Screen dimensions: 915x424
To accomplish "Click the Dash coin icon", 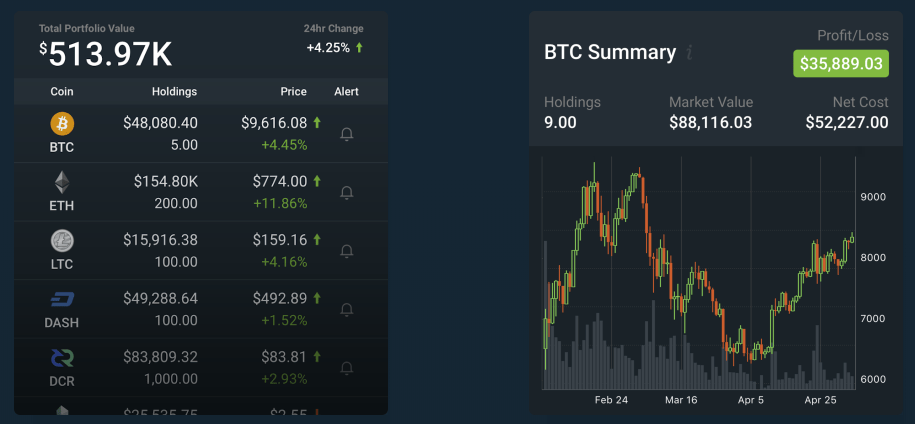I will tap(62, 300).
